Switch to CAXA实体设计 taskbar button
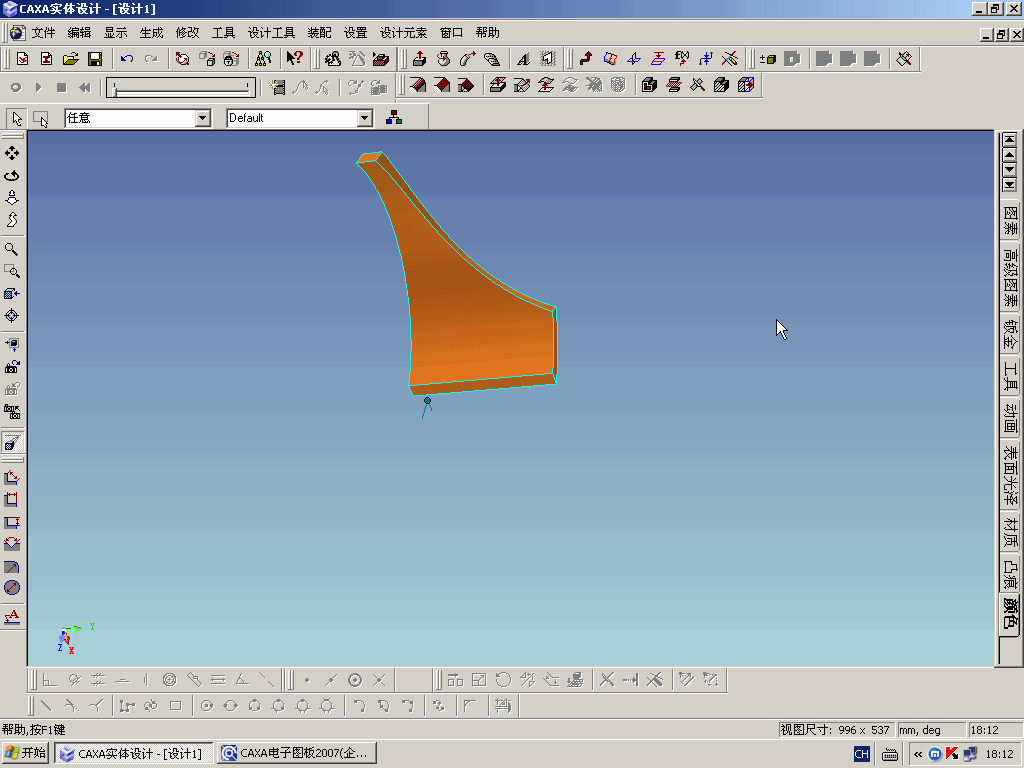Screen dimensions: 1024x768 133,753
